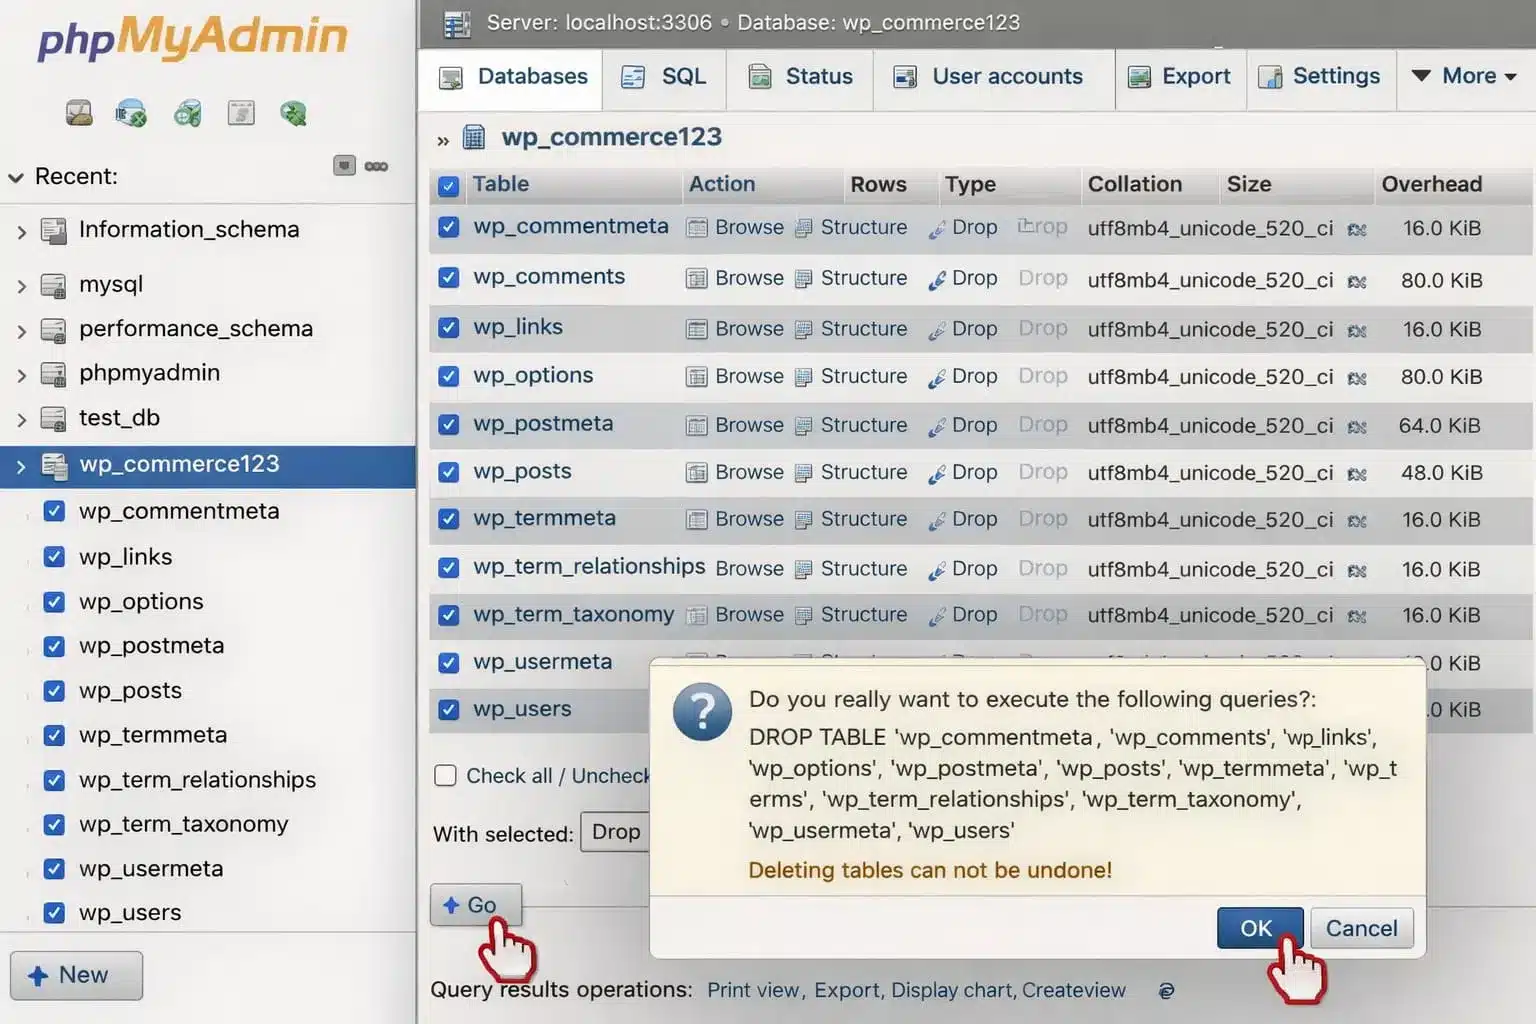
Task: Open the Databases tab
Action: coord(513,77)
